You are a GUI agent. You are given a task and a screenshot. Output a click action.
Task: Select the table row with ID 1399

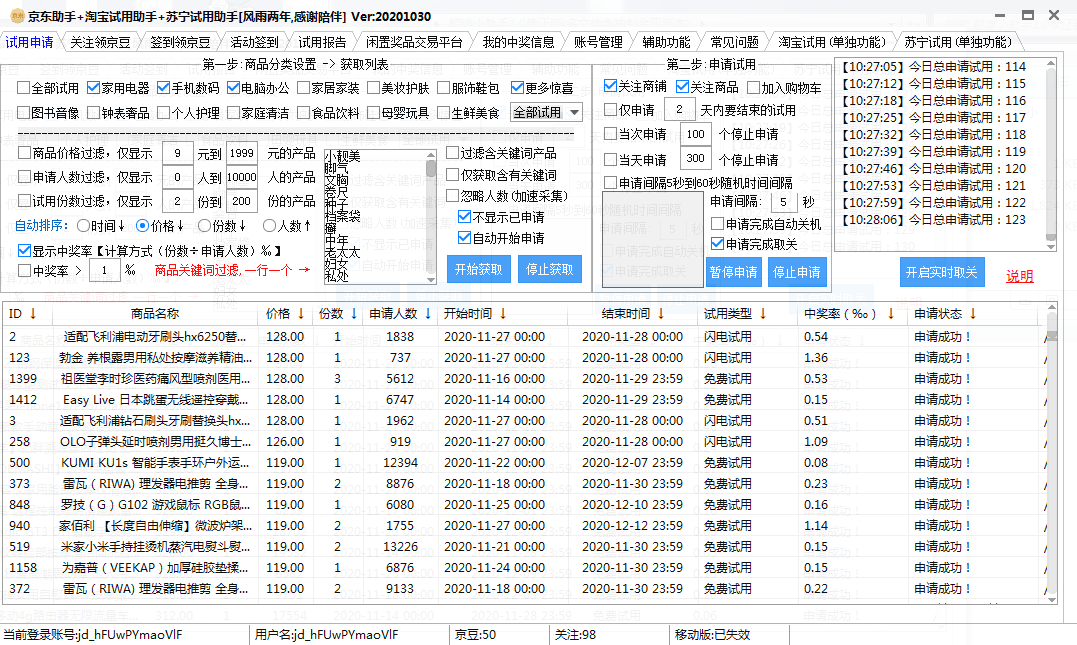(523, 378)
